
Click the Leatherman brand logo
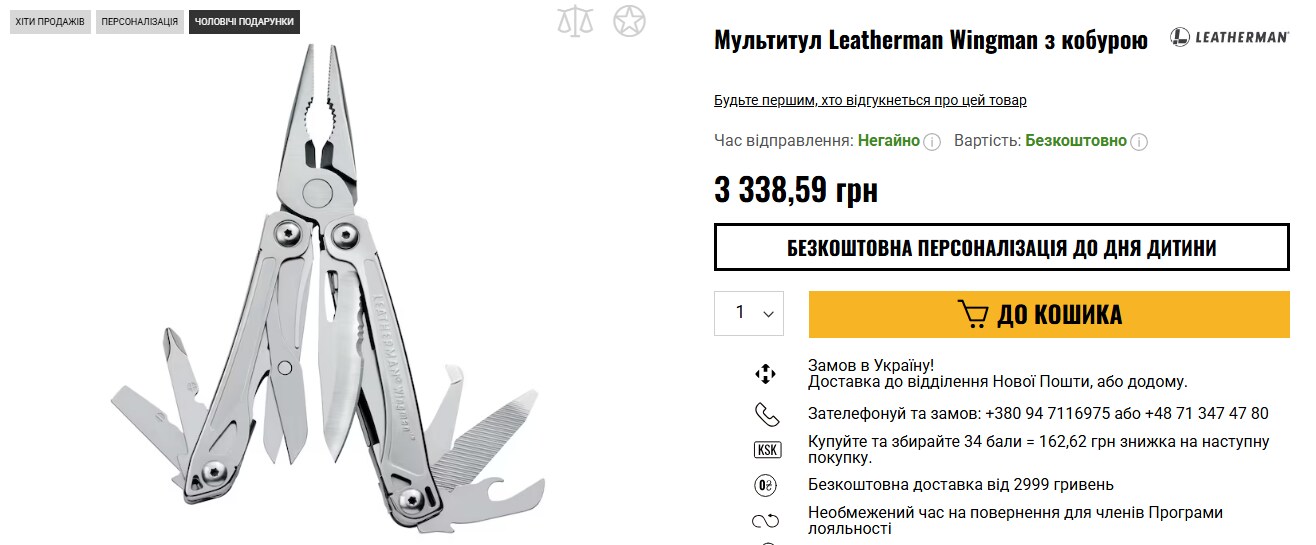pos(1229,37)
